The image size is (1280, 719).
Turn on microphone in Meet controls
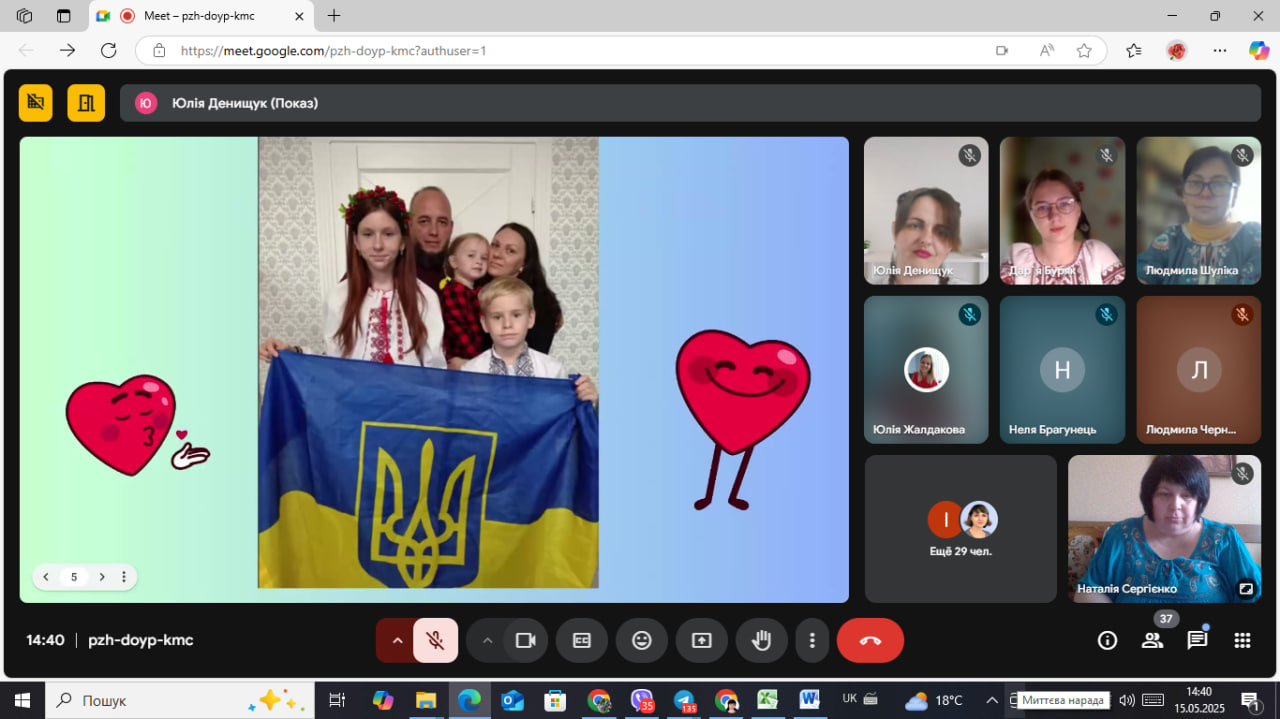click(x=436, y=641)
